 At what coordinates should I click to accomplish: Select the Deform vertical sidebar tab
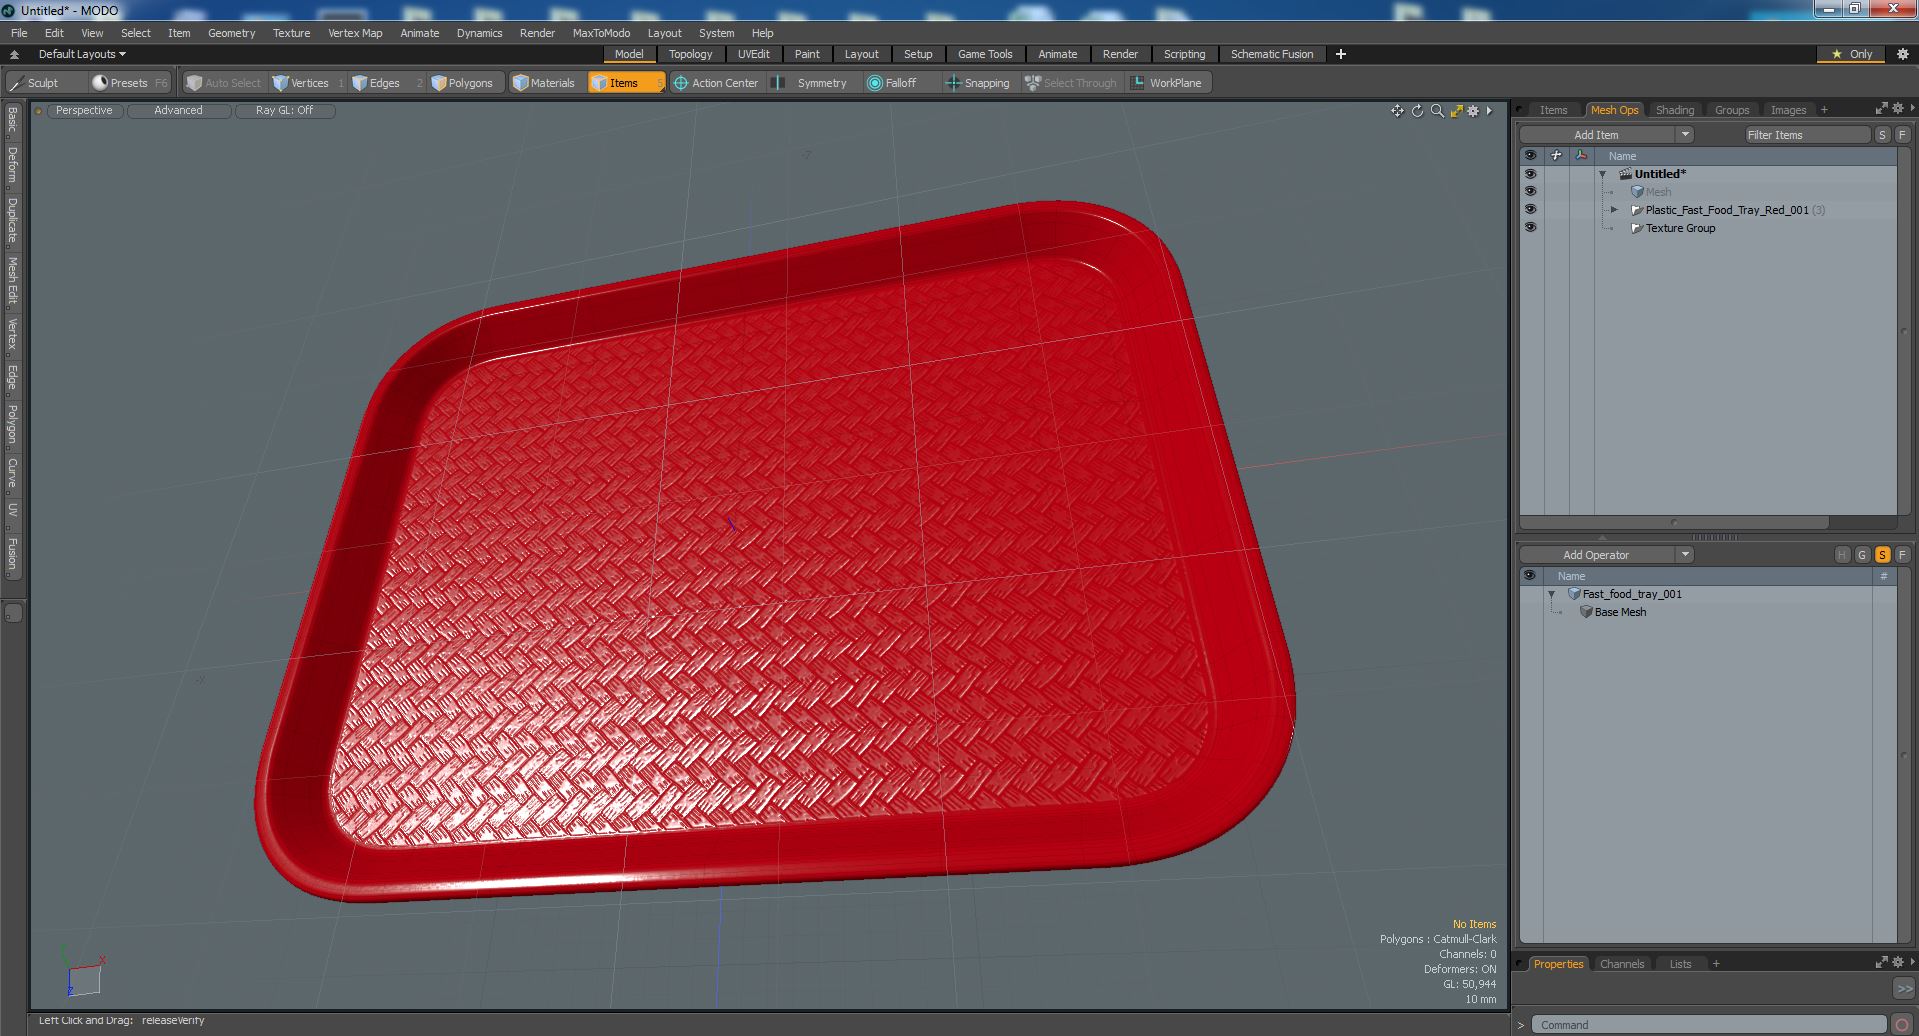(12, 165)
